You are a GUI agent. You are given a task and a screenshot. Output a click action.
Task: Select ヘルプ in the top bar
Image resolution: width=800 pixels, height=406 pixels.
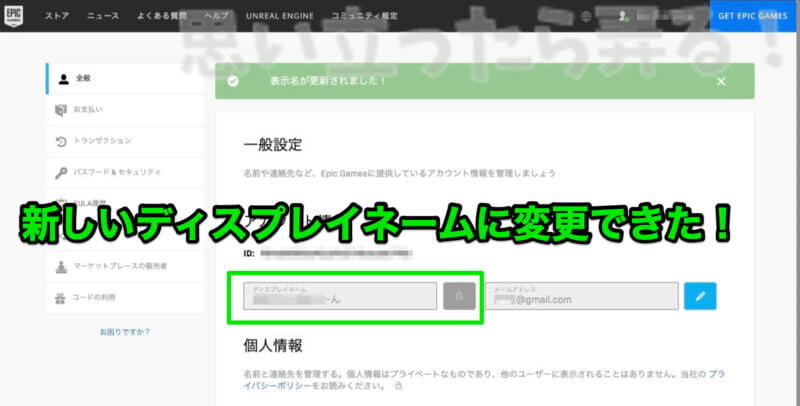point(216,16)
